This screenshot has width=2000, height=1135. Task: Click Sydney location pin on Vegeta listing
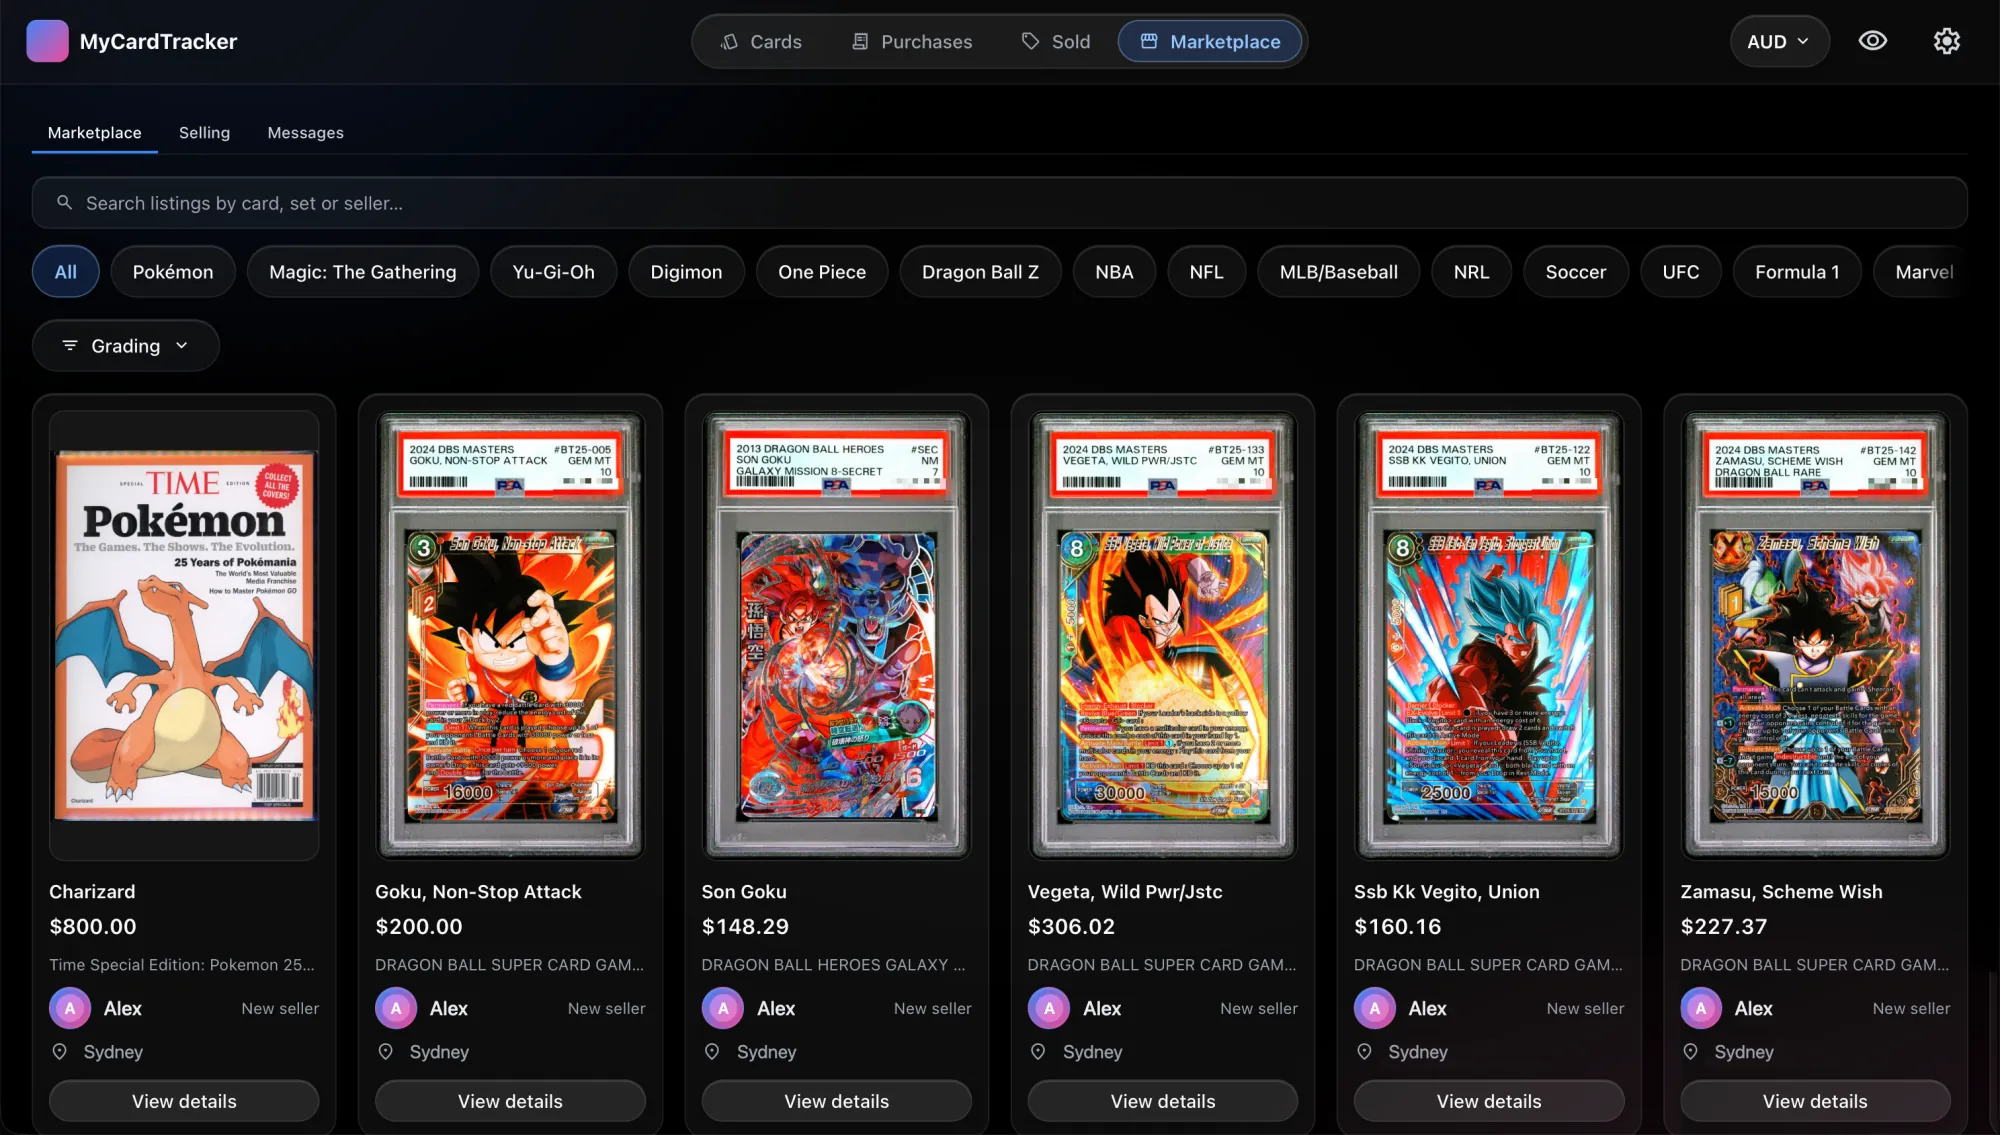pyautogui.click(x=1038, y=1052)
